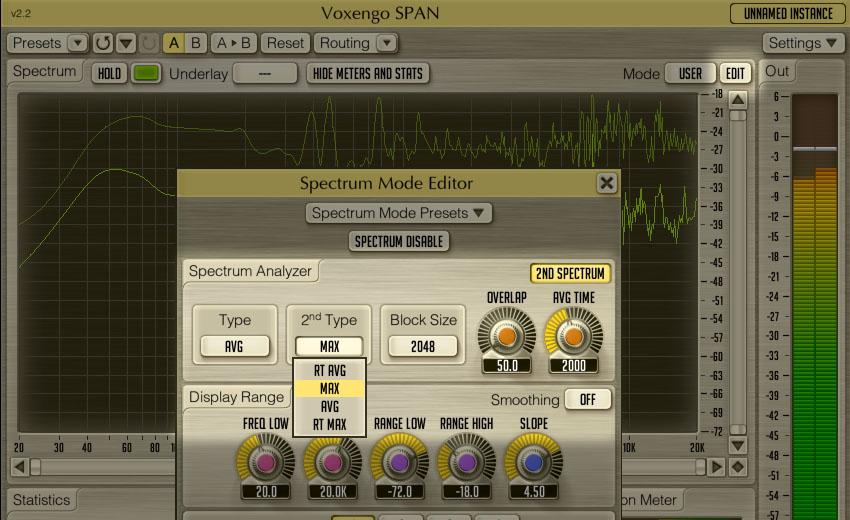The width and height of the screenshot is (850, 520).
Task: Click the RANGE LOW value -72.0
Action: 400,492
